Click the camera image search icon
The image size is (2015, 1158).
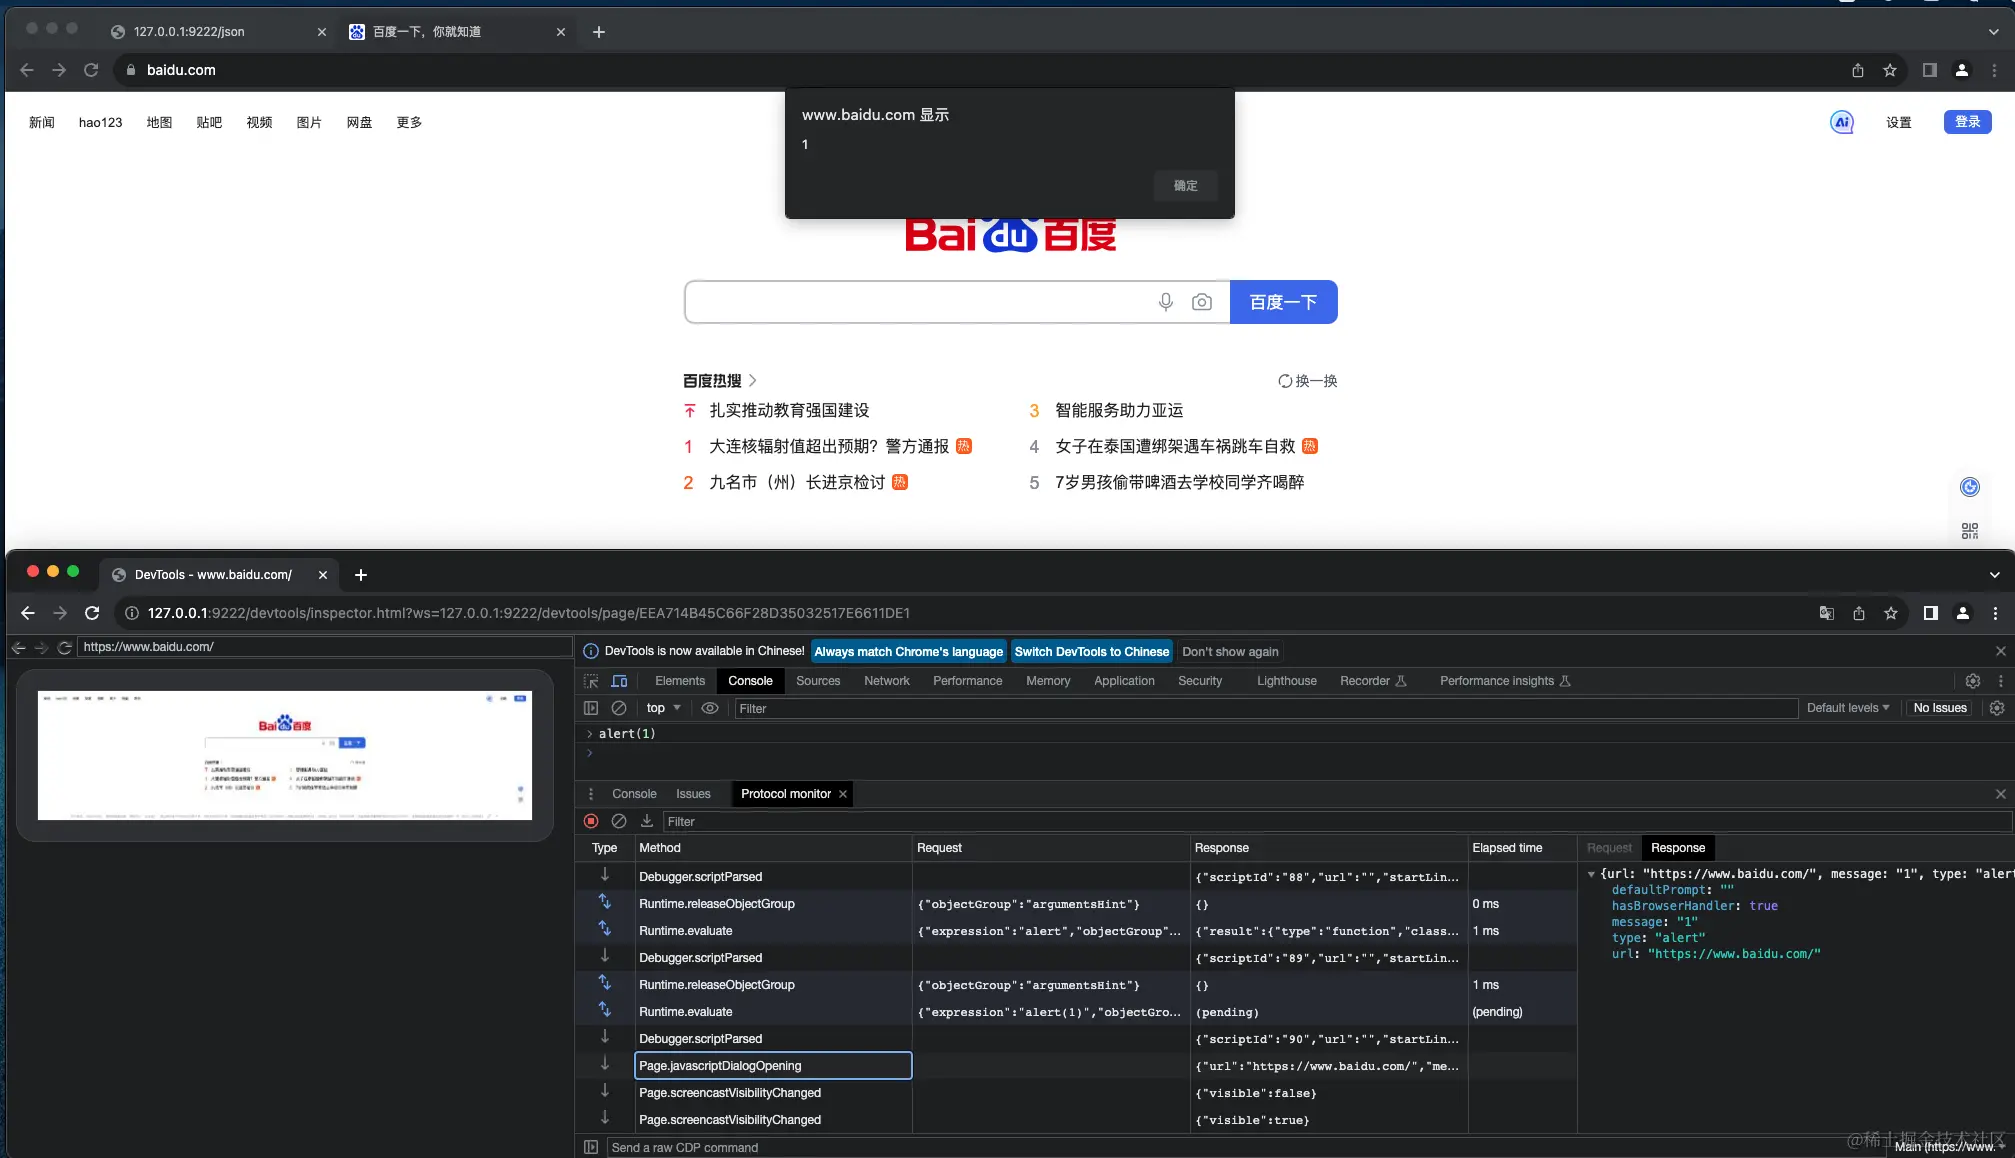[x=1202, y=302]
